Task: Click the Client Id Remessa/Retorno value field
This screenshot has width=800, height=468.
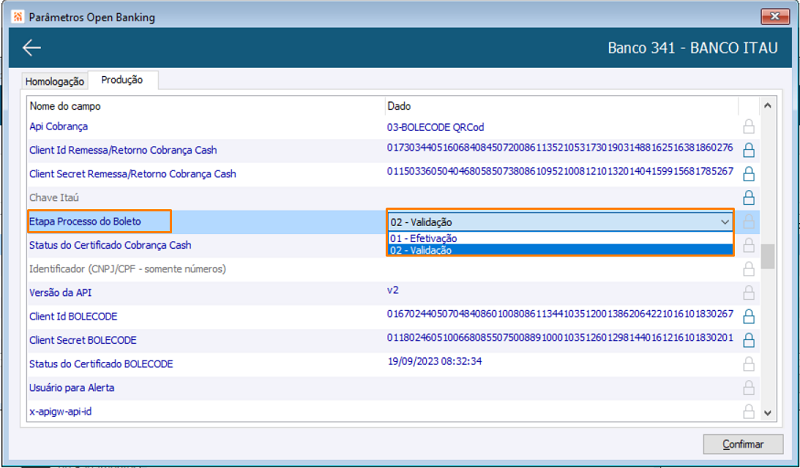Action: [x=560, y=147]
